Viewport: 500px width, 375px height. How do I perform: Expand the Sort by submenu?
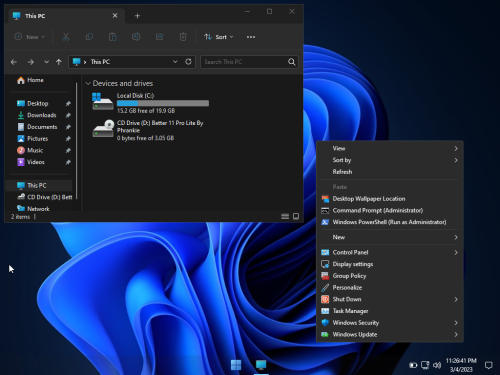[x=390, y=160]
